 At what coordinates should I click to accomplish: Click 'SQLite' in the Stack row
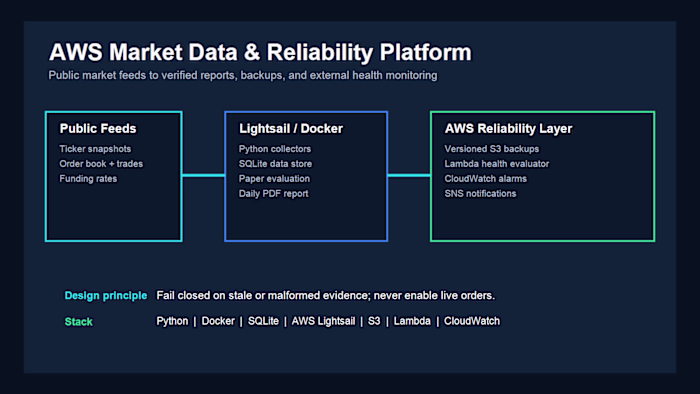click(263, 321)
